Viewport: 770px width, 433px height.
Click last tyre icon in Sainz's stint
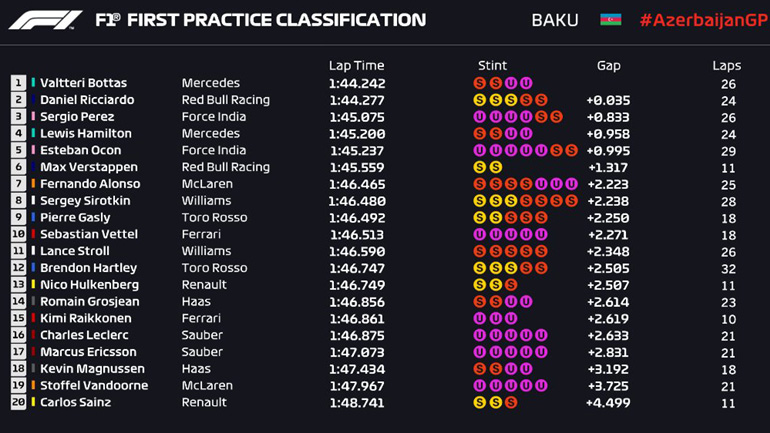511,402
